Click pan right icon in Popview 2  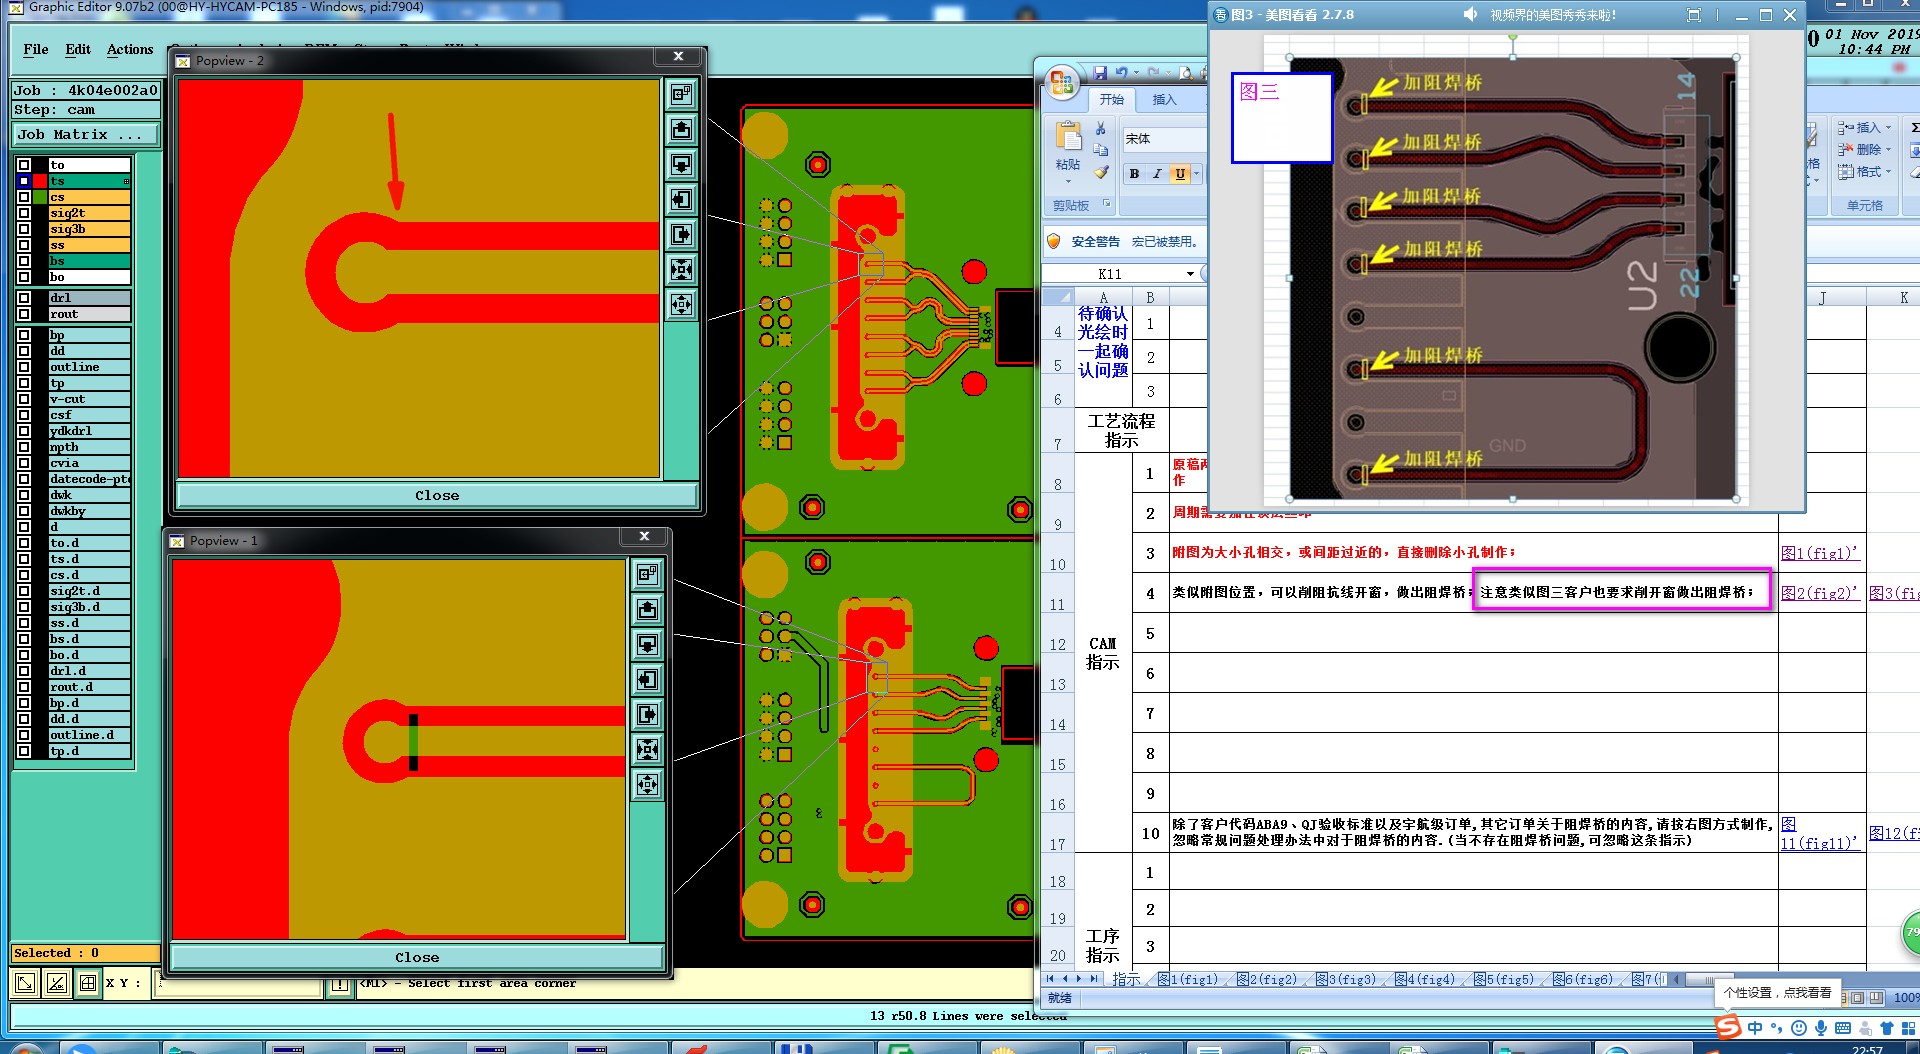pyautogui.click(x=681, y=234)
